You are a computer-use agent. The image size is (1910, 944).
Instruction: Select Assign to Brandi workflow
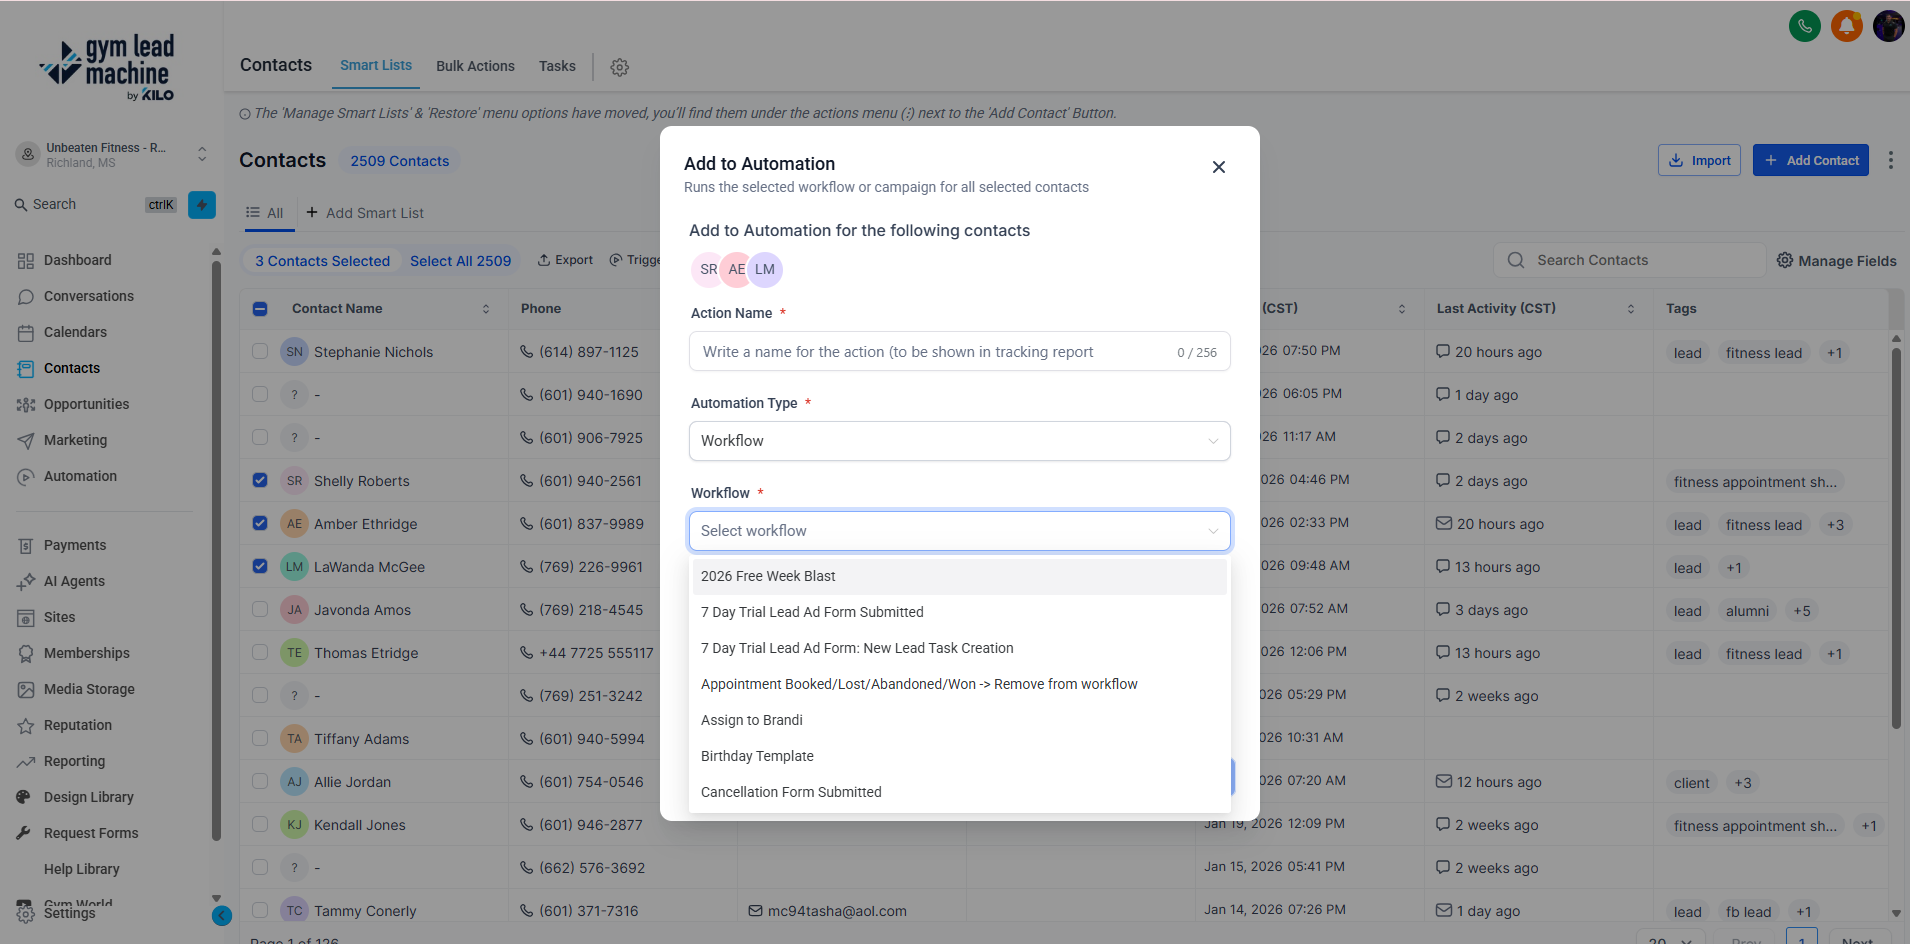pos(960,720)
